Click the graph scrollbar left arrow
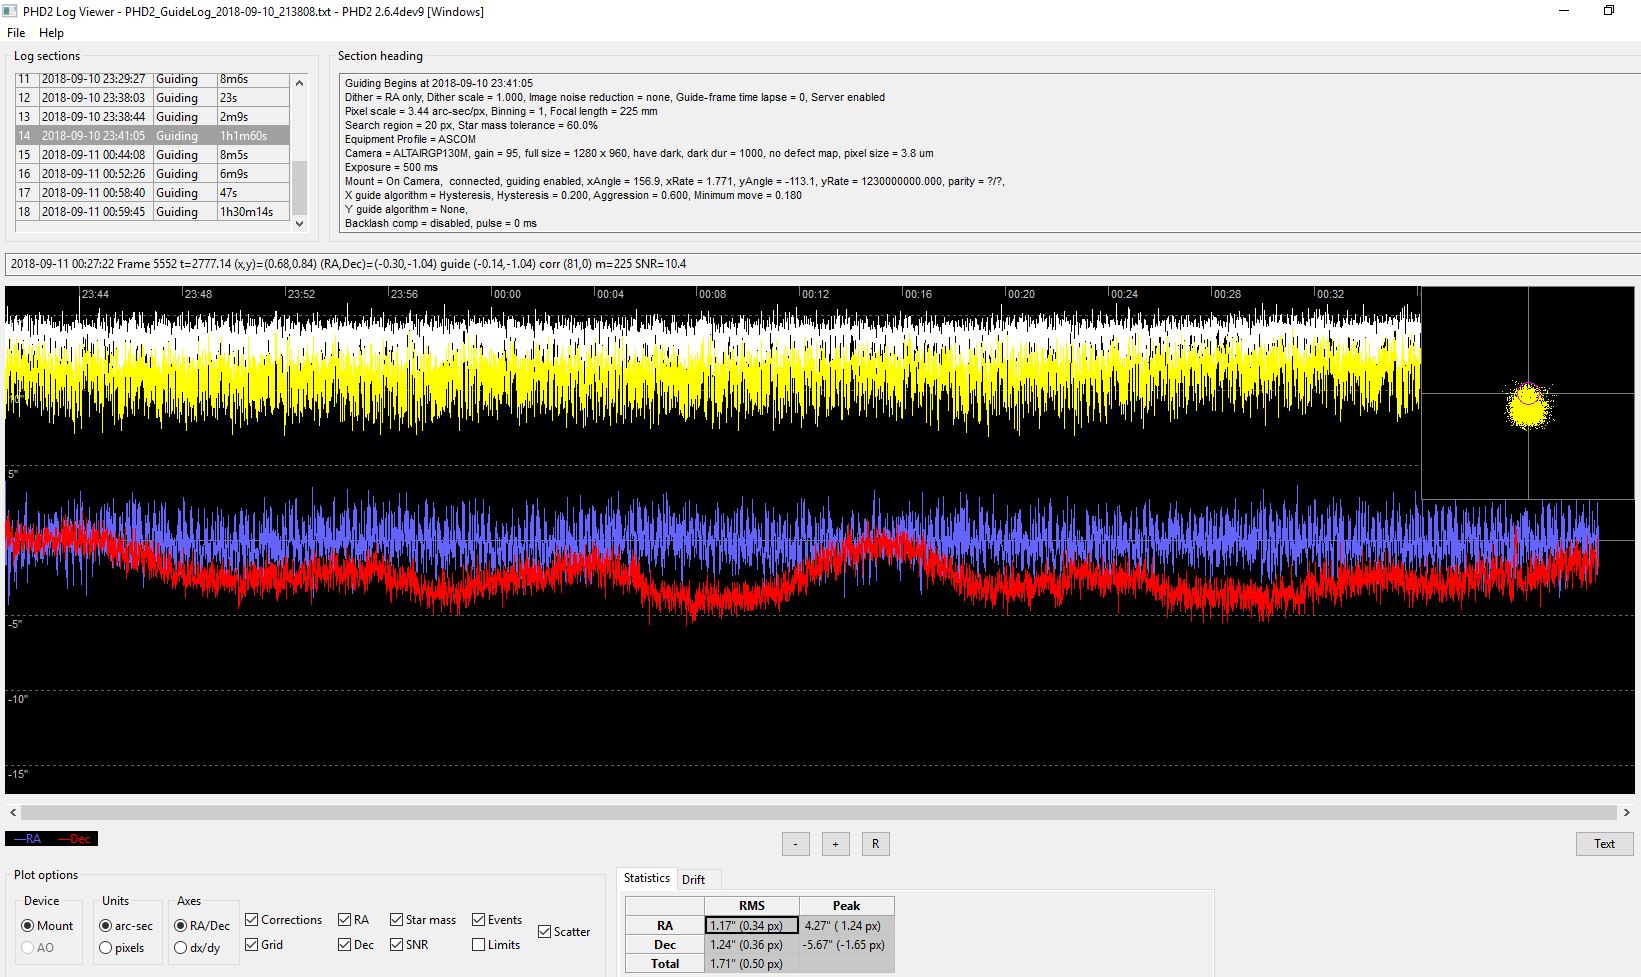 [12, 813]
